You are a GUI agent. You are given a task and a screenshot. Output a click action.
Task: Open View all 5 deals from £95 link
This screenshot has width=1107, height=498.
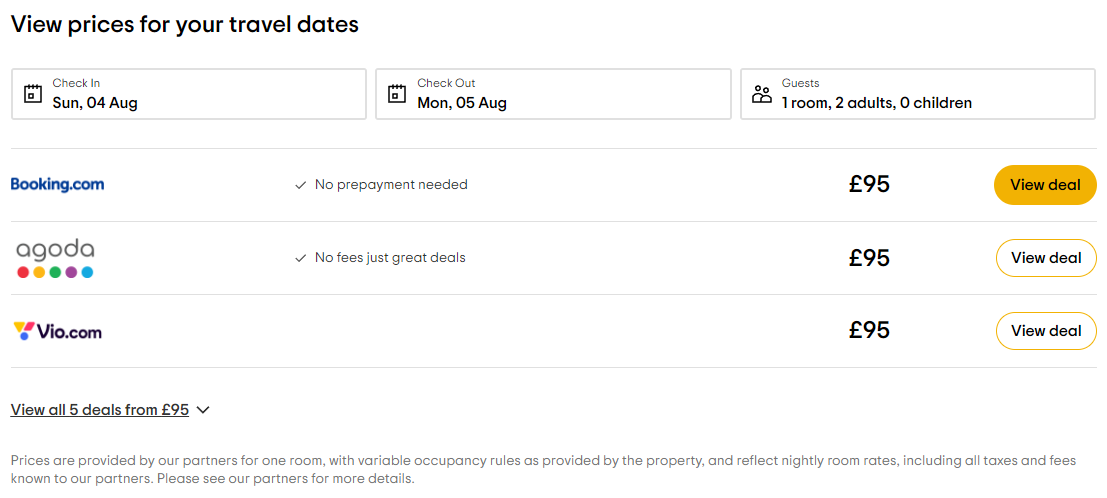pos(100,410)
